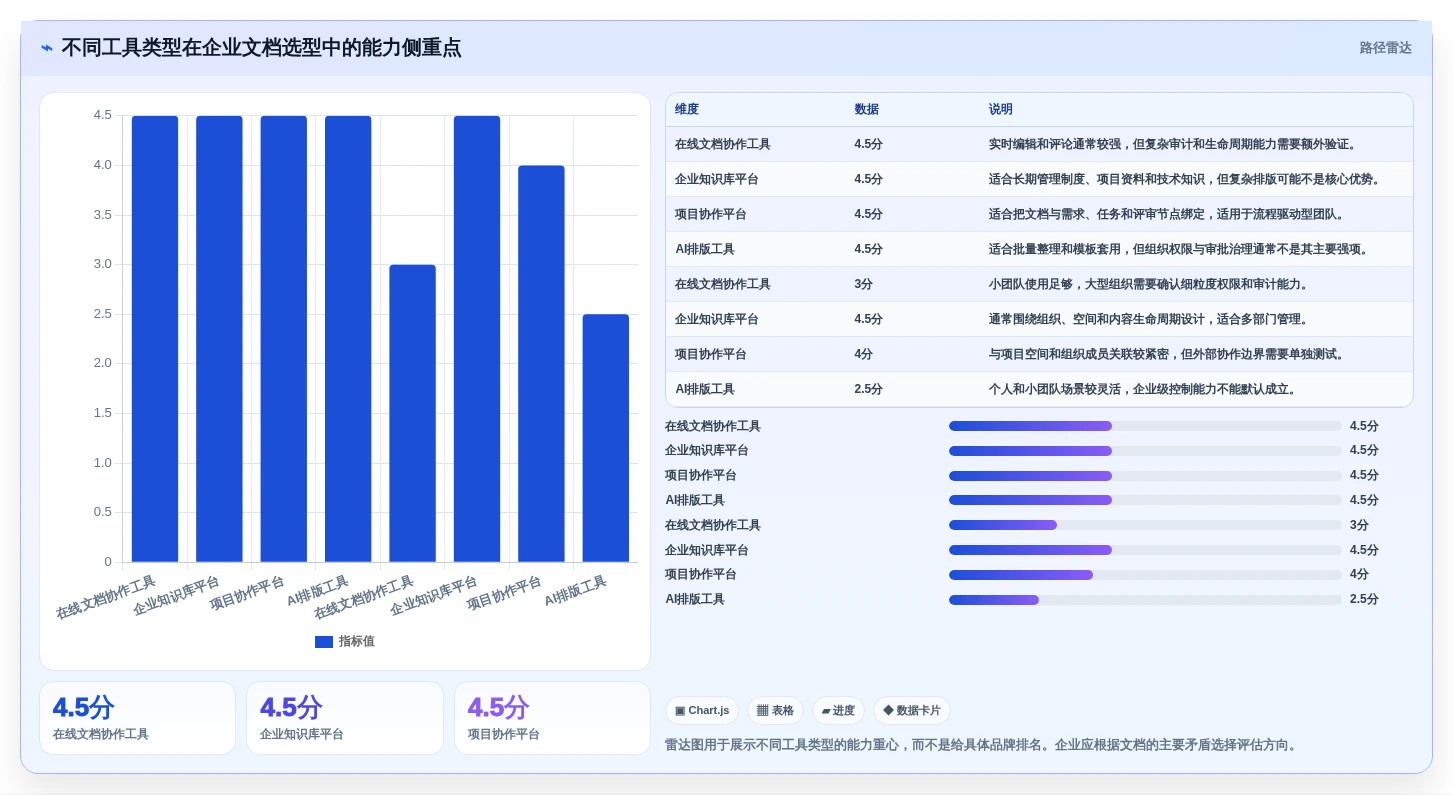
Task: Click the AI排版工具 name in the 2.5分 table row
Action: point(705,390)
